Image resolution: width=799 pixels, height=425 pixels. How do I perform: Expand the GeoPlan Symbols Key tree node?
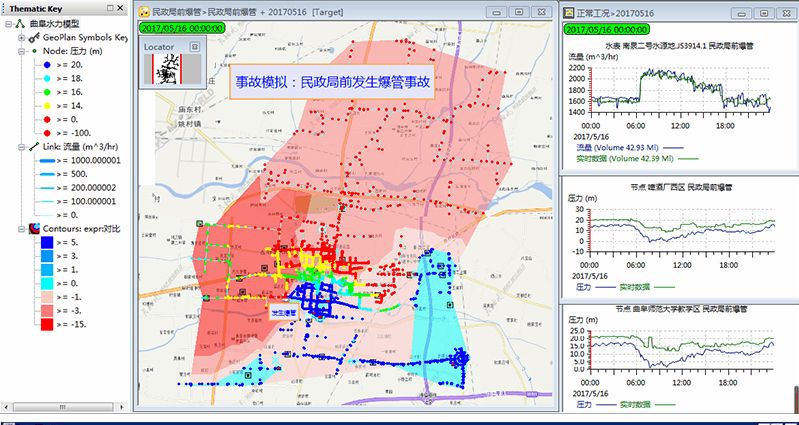click(22, 37)
